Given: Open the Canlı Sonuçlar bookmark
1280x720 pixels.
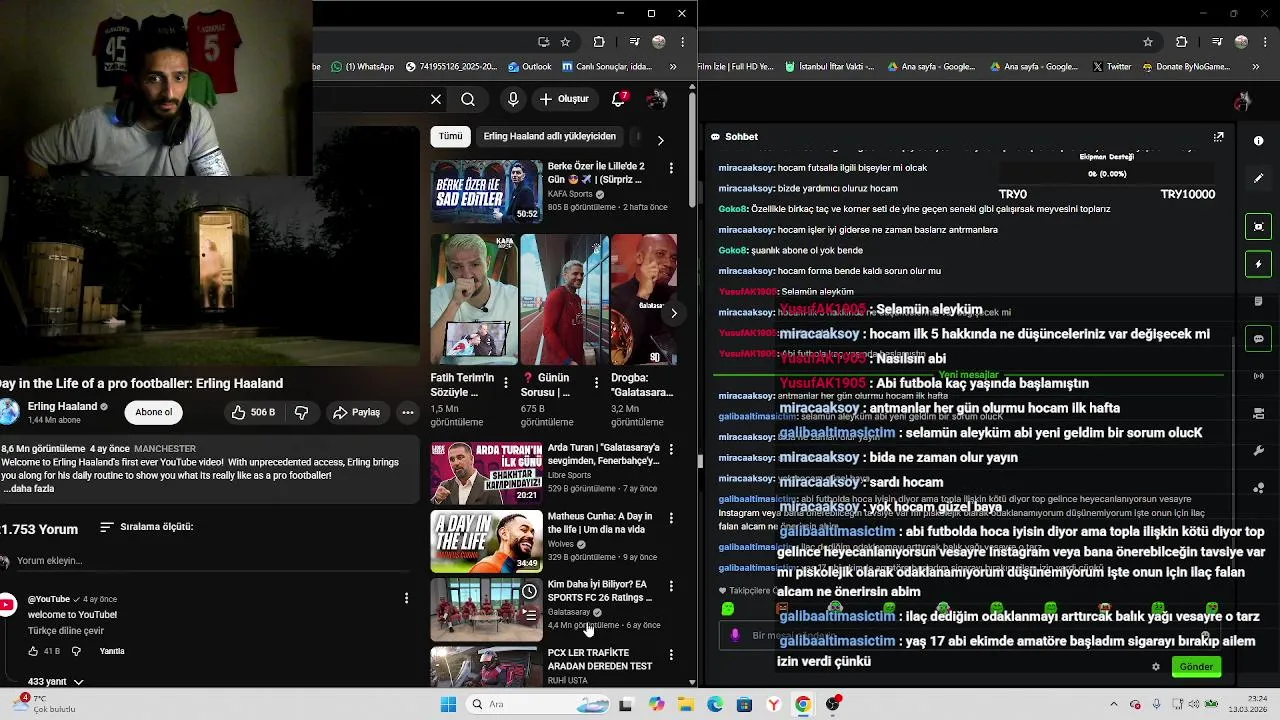Looking at the screenshot, I should [606, 67].
